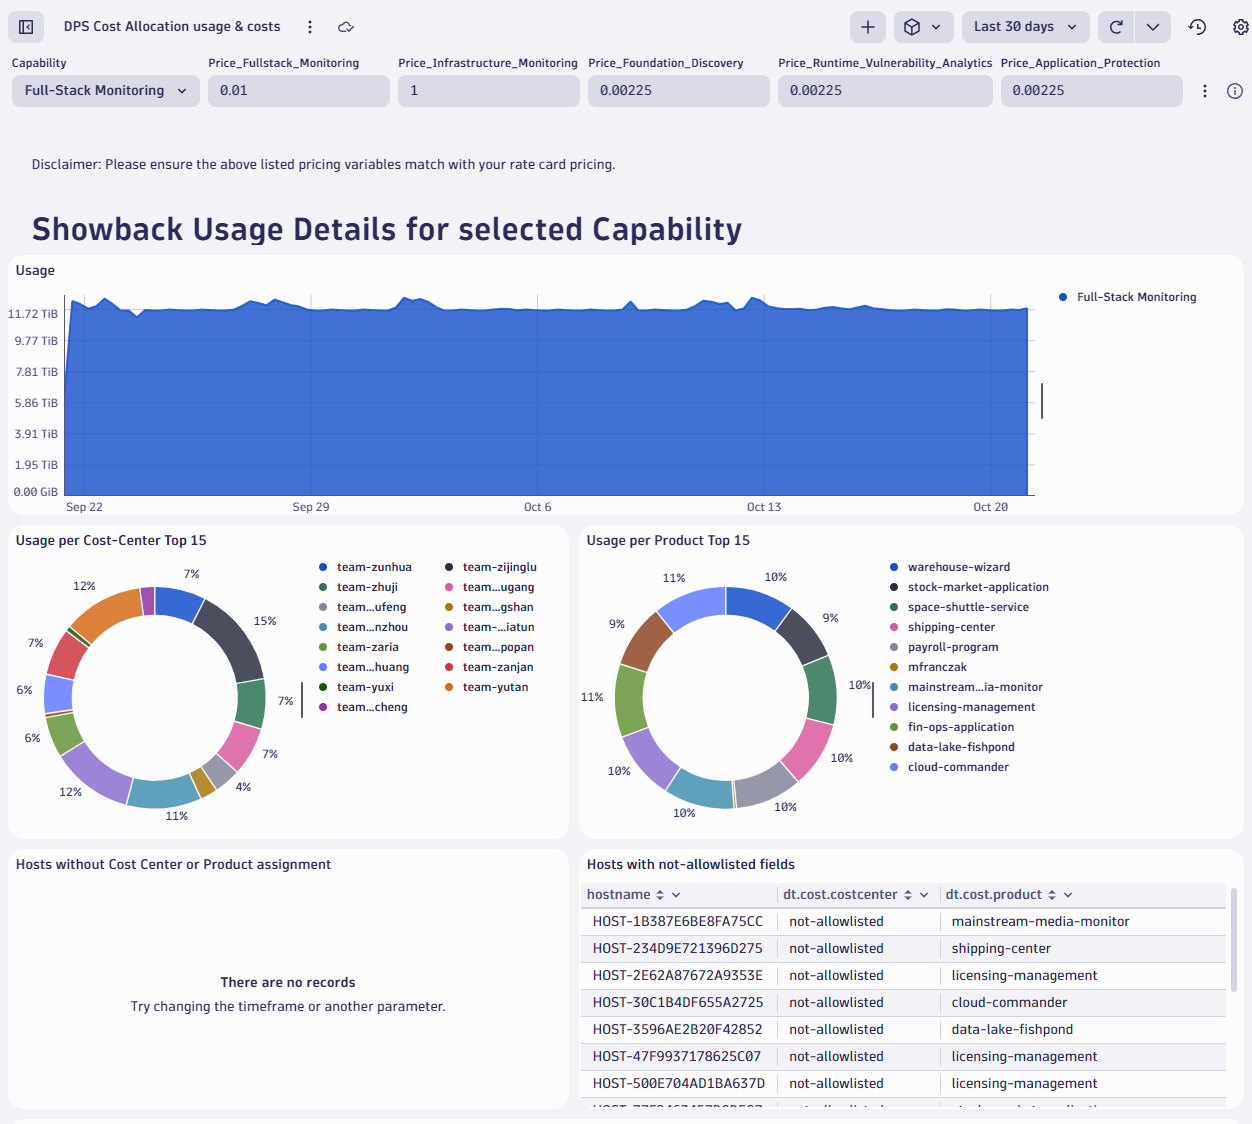Image resolution: width=1252 pixels, height=1124 pixels.
Task: Refresh the dashboard data
Action: click(1115, 26)
